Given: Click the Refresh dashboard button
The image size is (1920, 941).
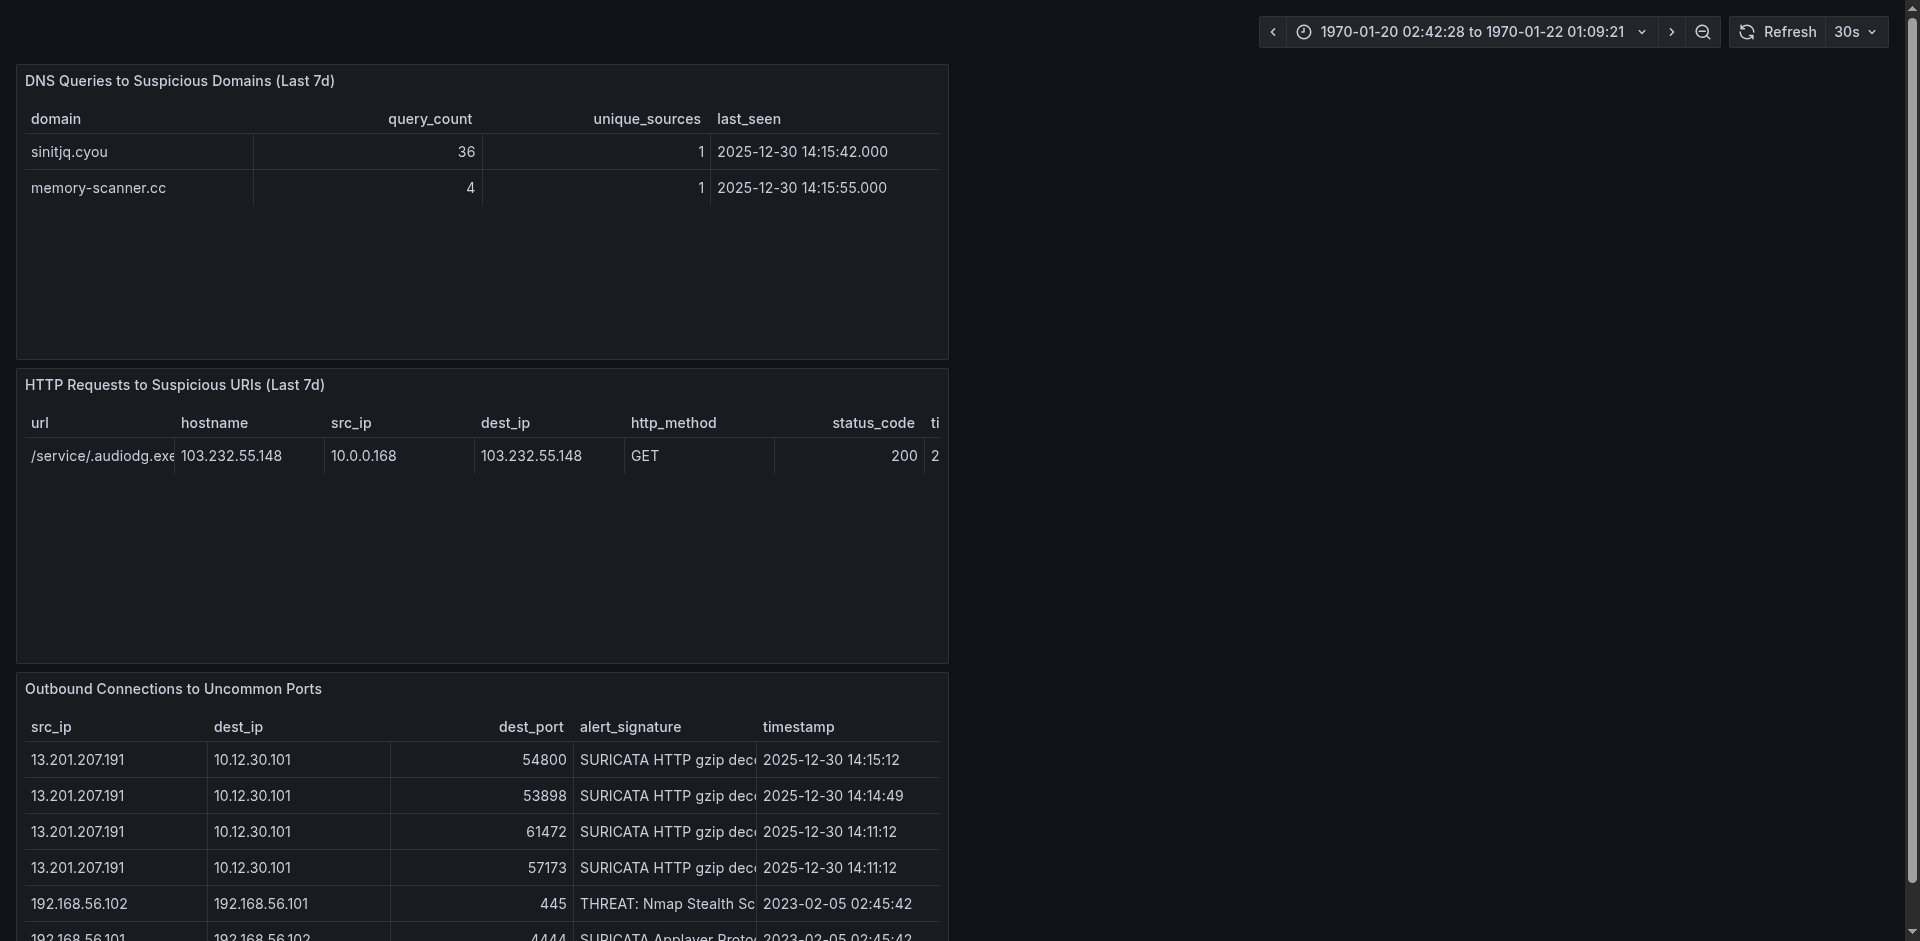Looking at the screenshot, I should (x=1778, y=32).
